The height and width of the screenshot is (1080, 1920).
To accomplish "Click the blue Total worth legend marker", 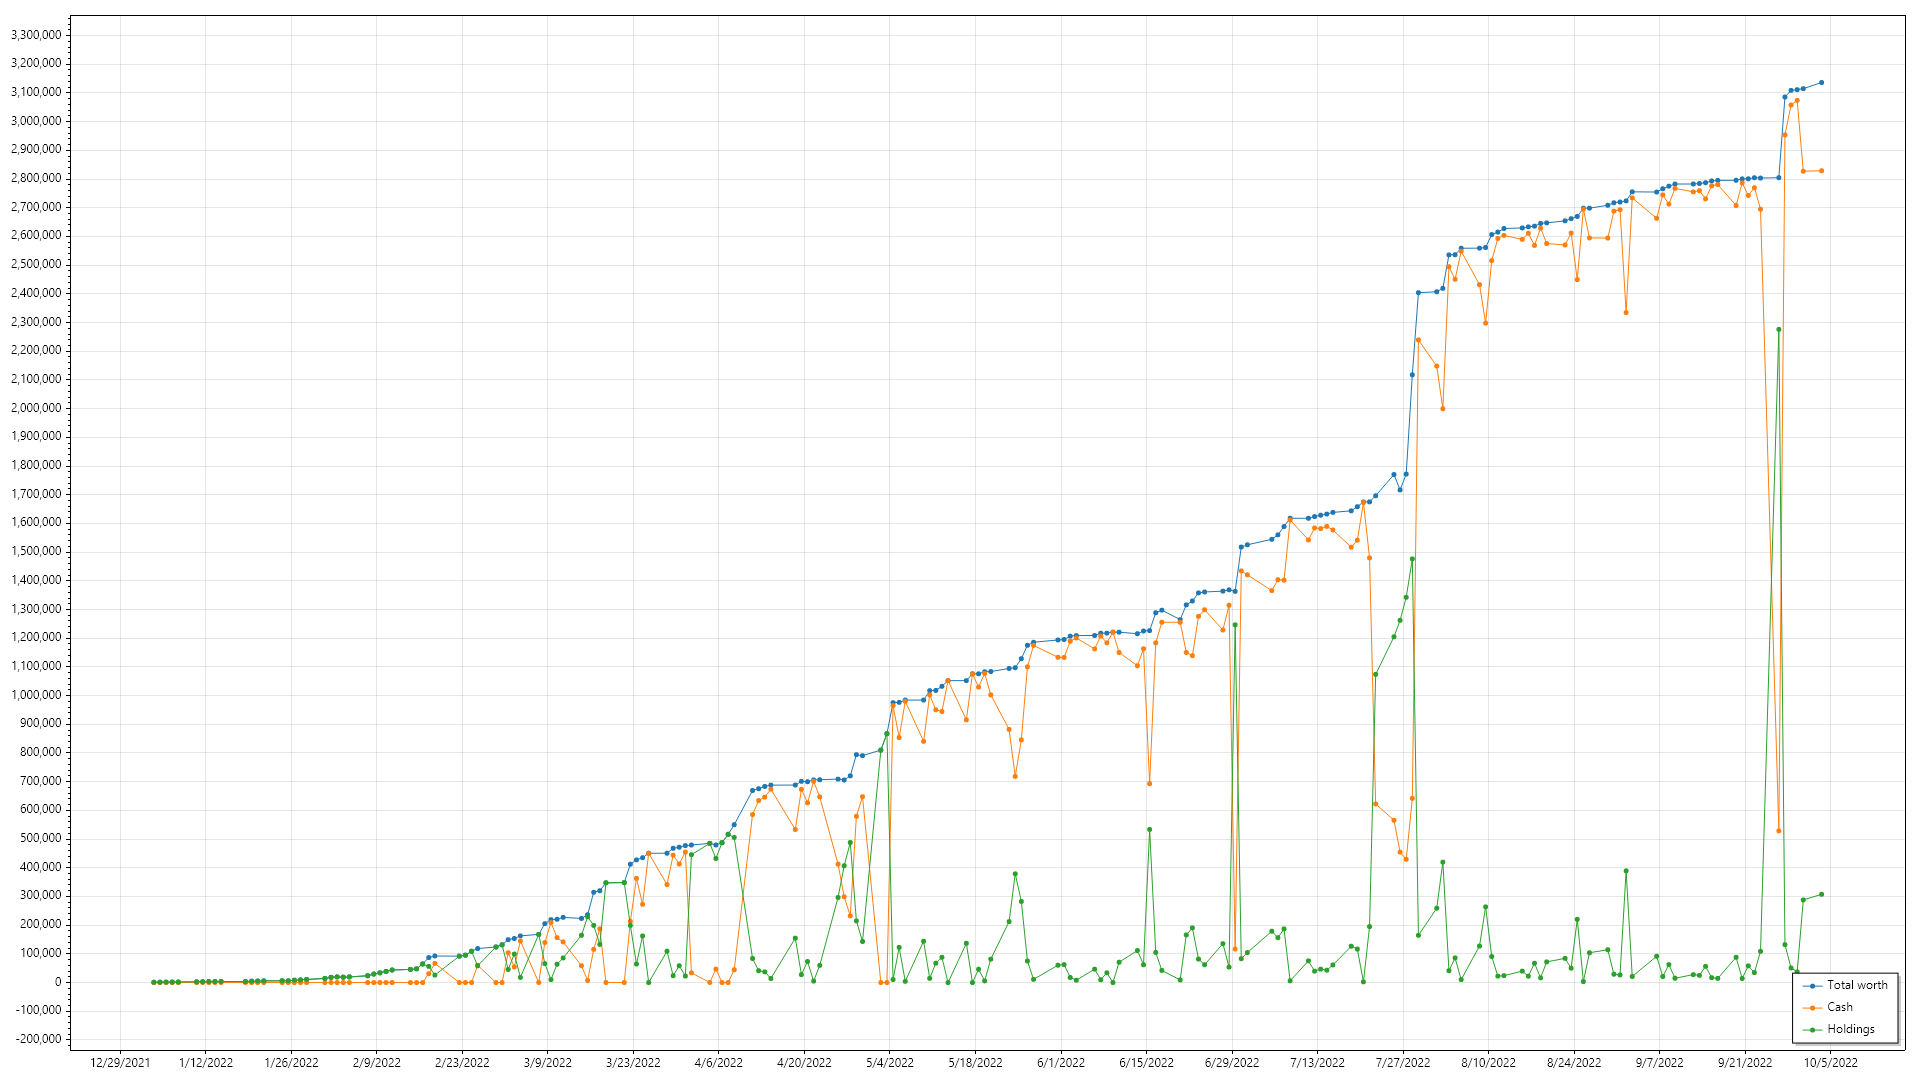I will [x=1812, y=986].
